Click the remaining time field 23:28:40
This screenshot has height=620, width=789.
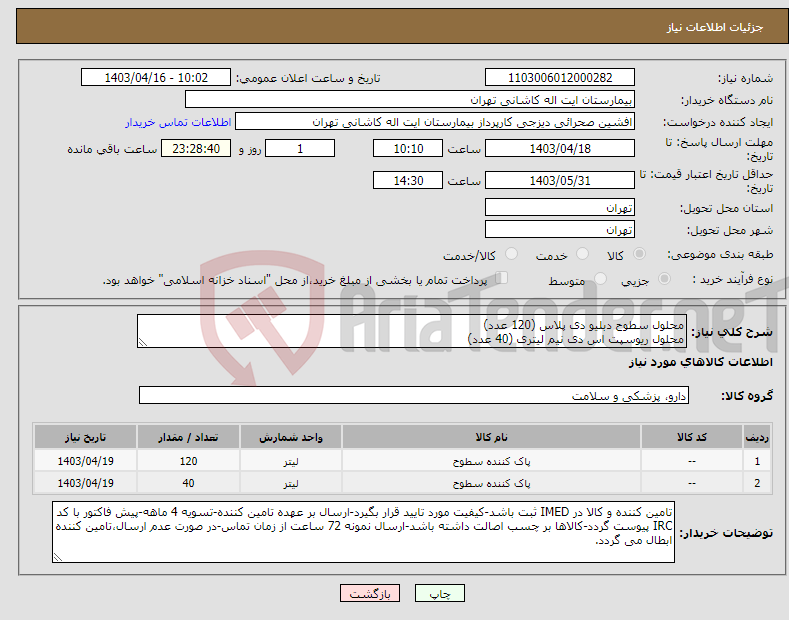pyautogui.click(x=196, y=148)
